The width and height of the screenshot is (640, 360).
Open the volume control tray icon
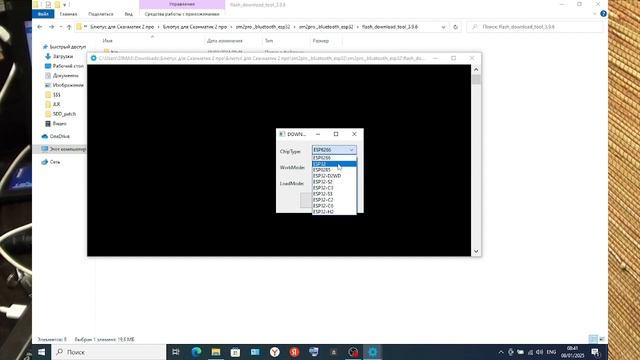click(x=540, y=352)
